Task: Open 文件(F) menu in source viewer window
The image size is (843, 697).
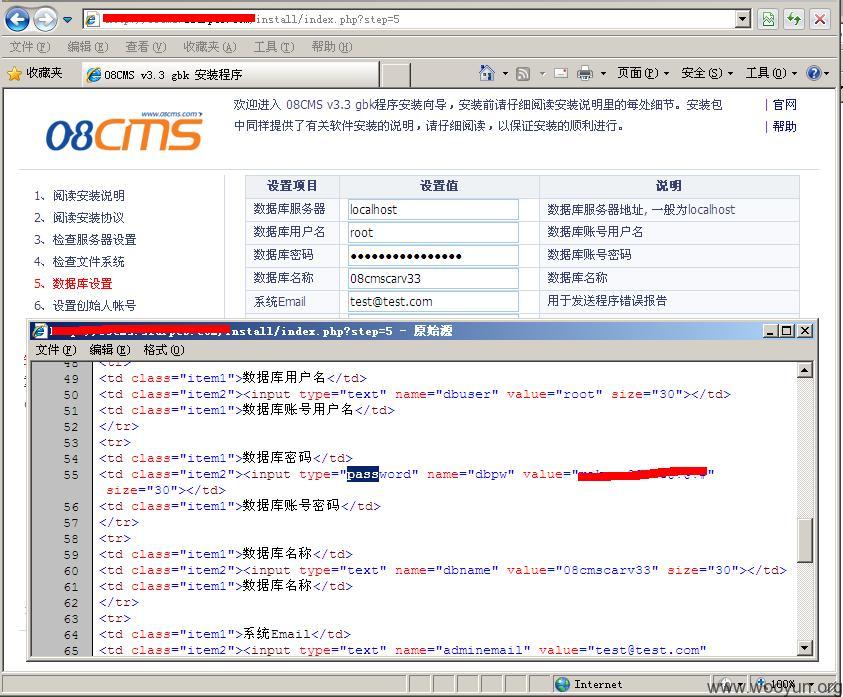Action: coord(56,350)
